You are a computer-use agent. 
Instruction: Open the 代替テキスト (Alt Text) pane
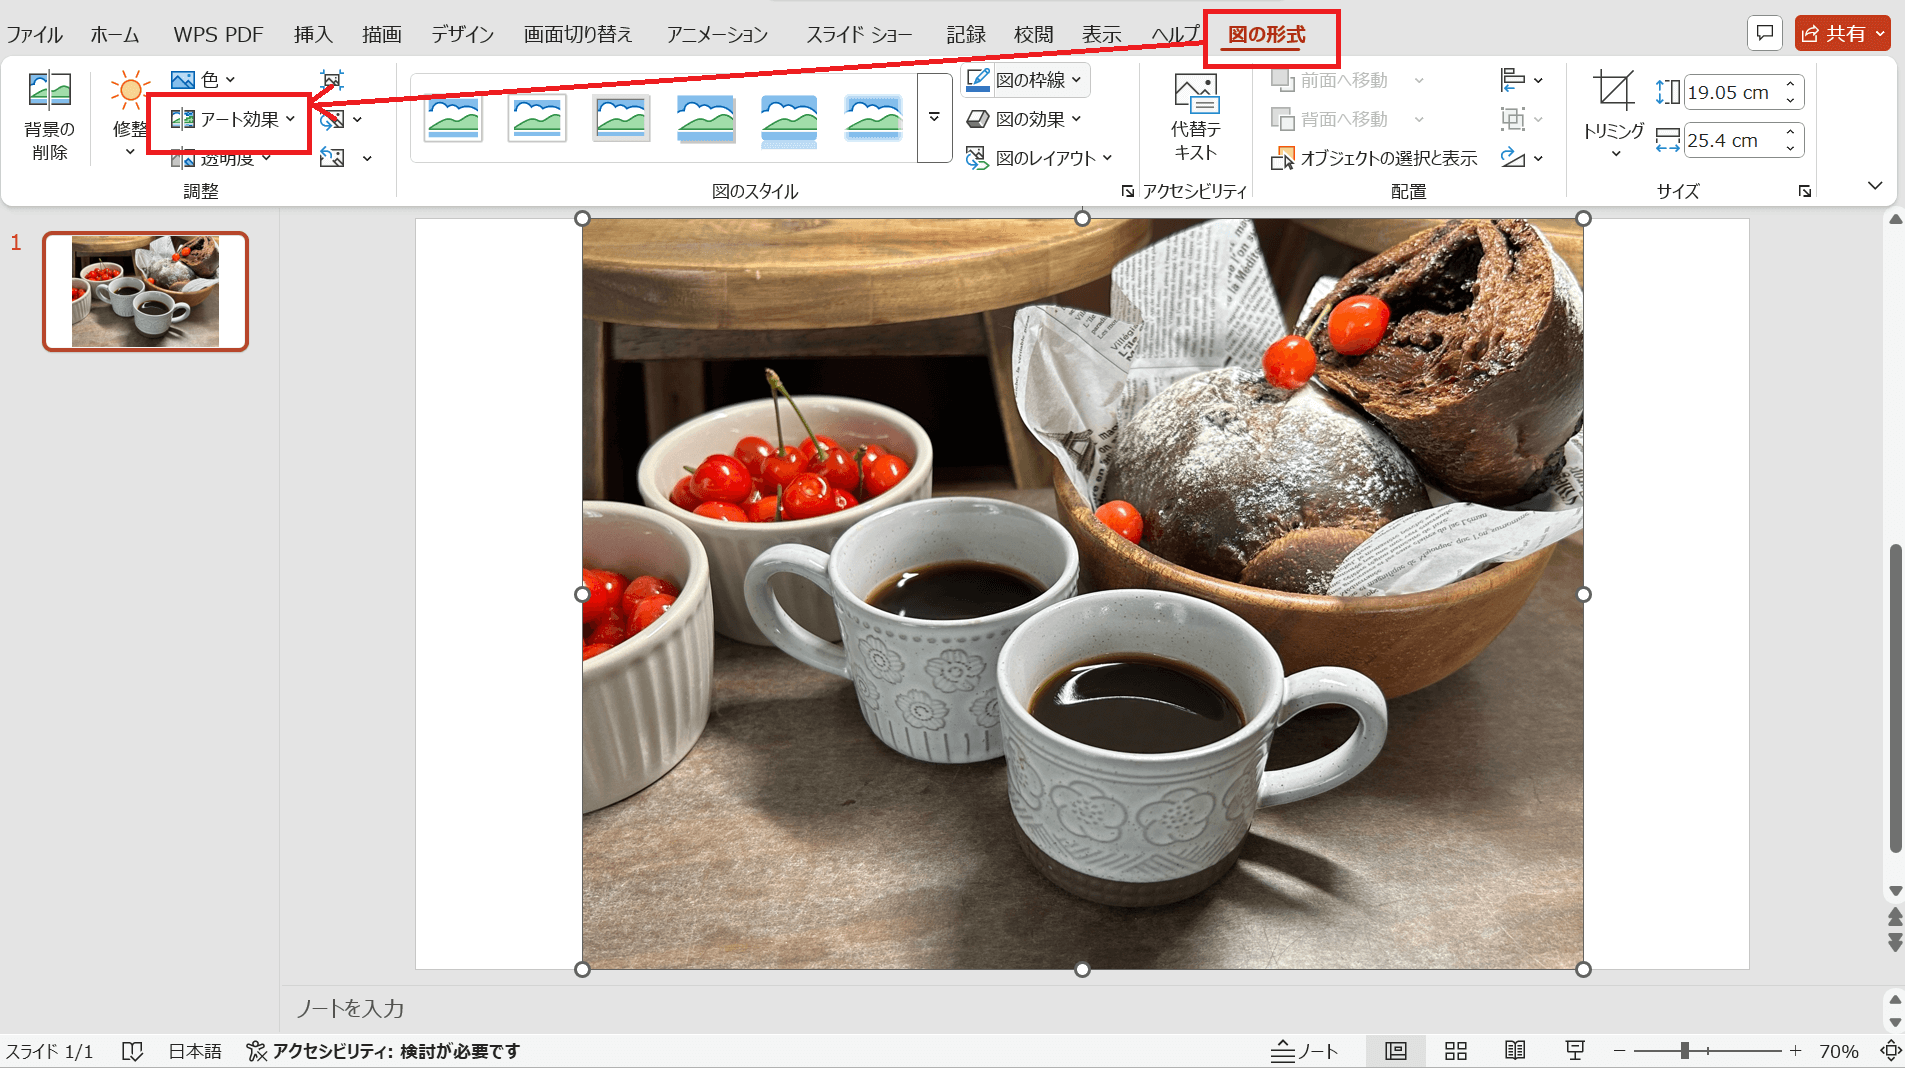(1195, 117)
